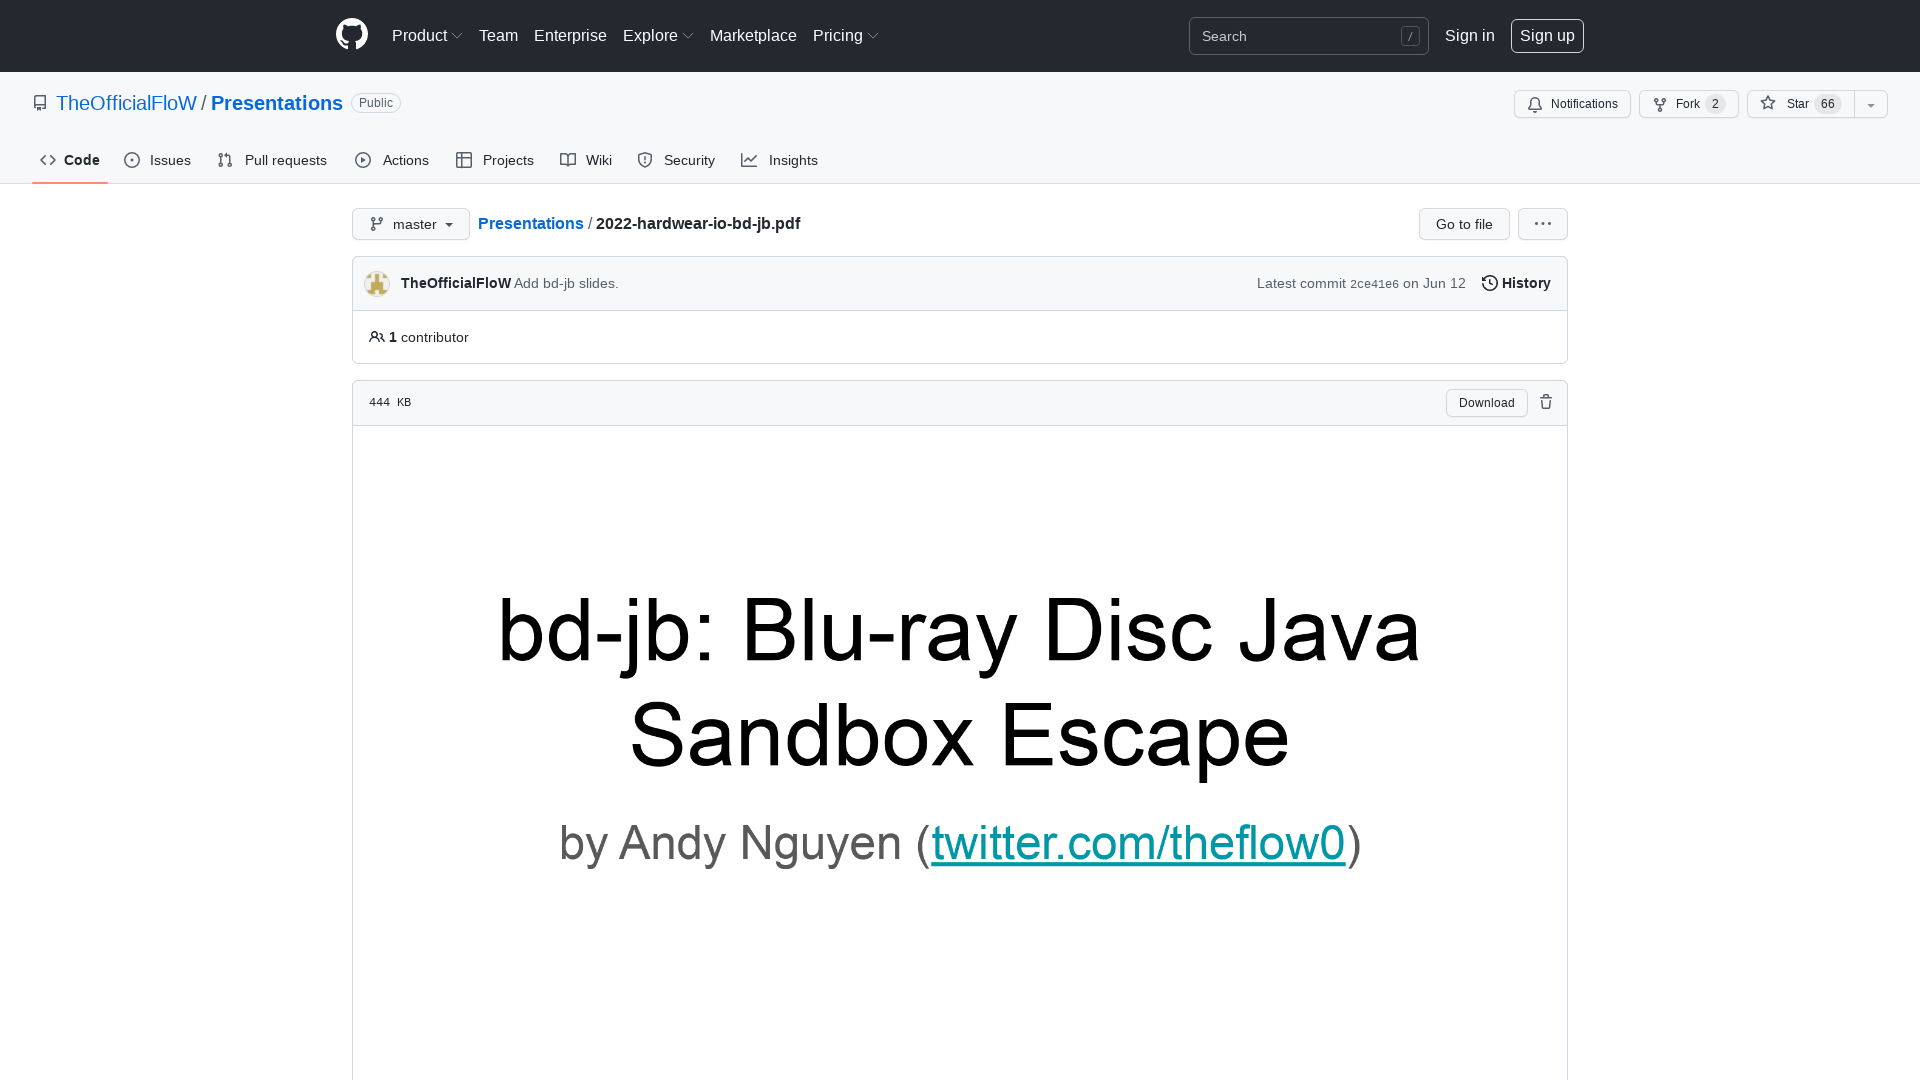Switch to the Security tab
Image resolution: width=1920 pixels, height=1080 pixels.
click(x=676, y=160)
